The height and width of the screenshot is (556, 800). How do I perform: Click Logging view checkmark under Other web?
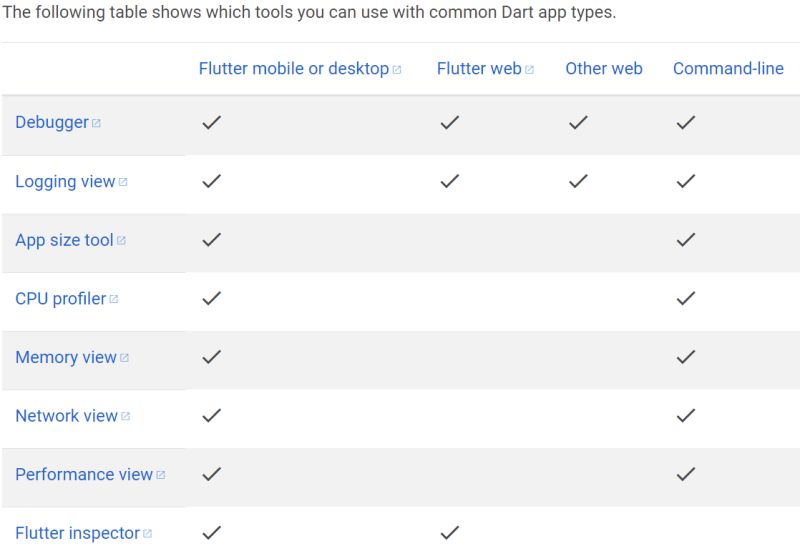point(578,181)
